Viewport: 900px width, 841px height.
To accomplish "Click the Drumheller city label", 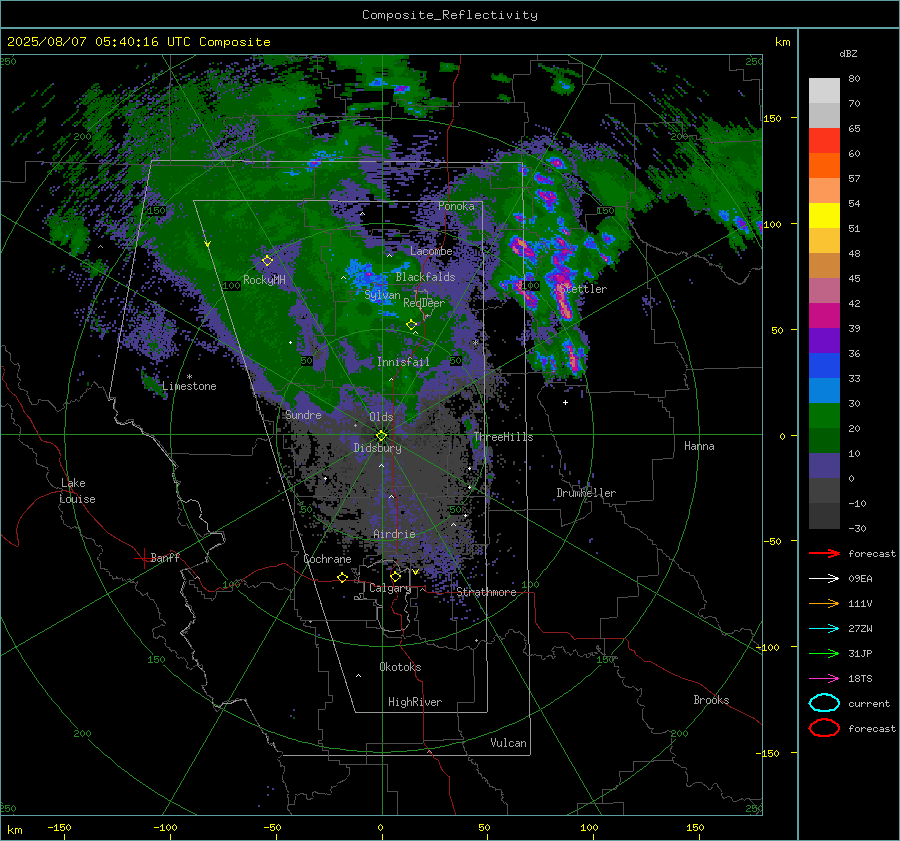I will 586,493.
